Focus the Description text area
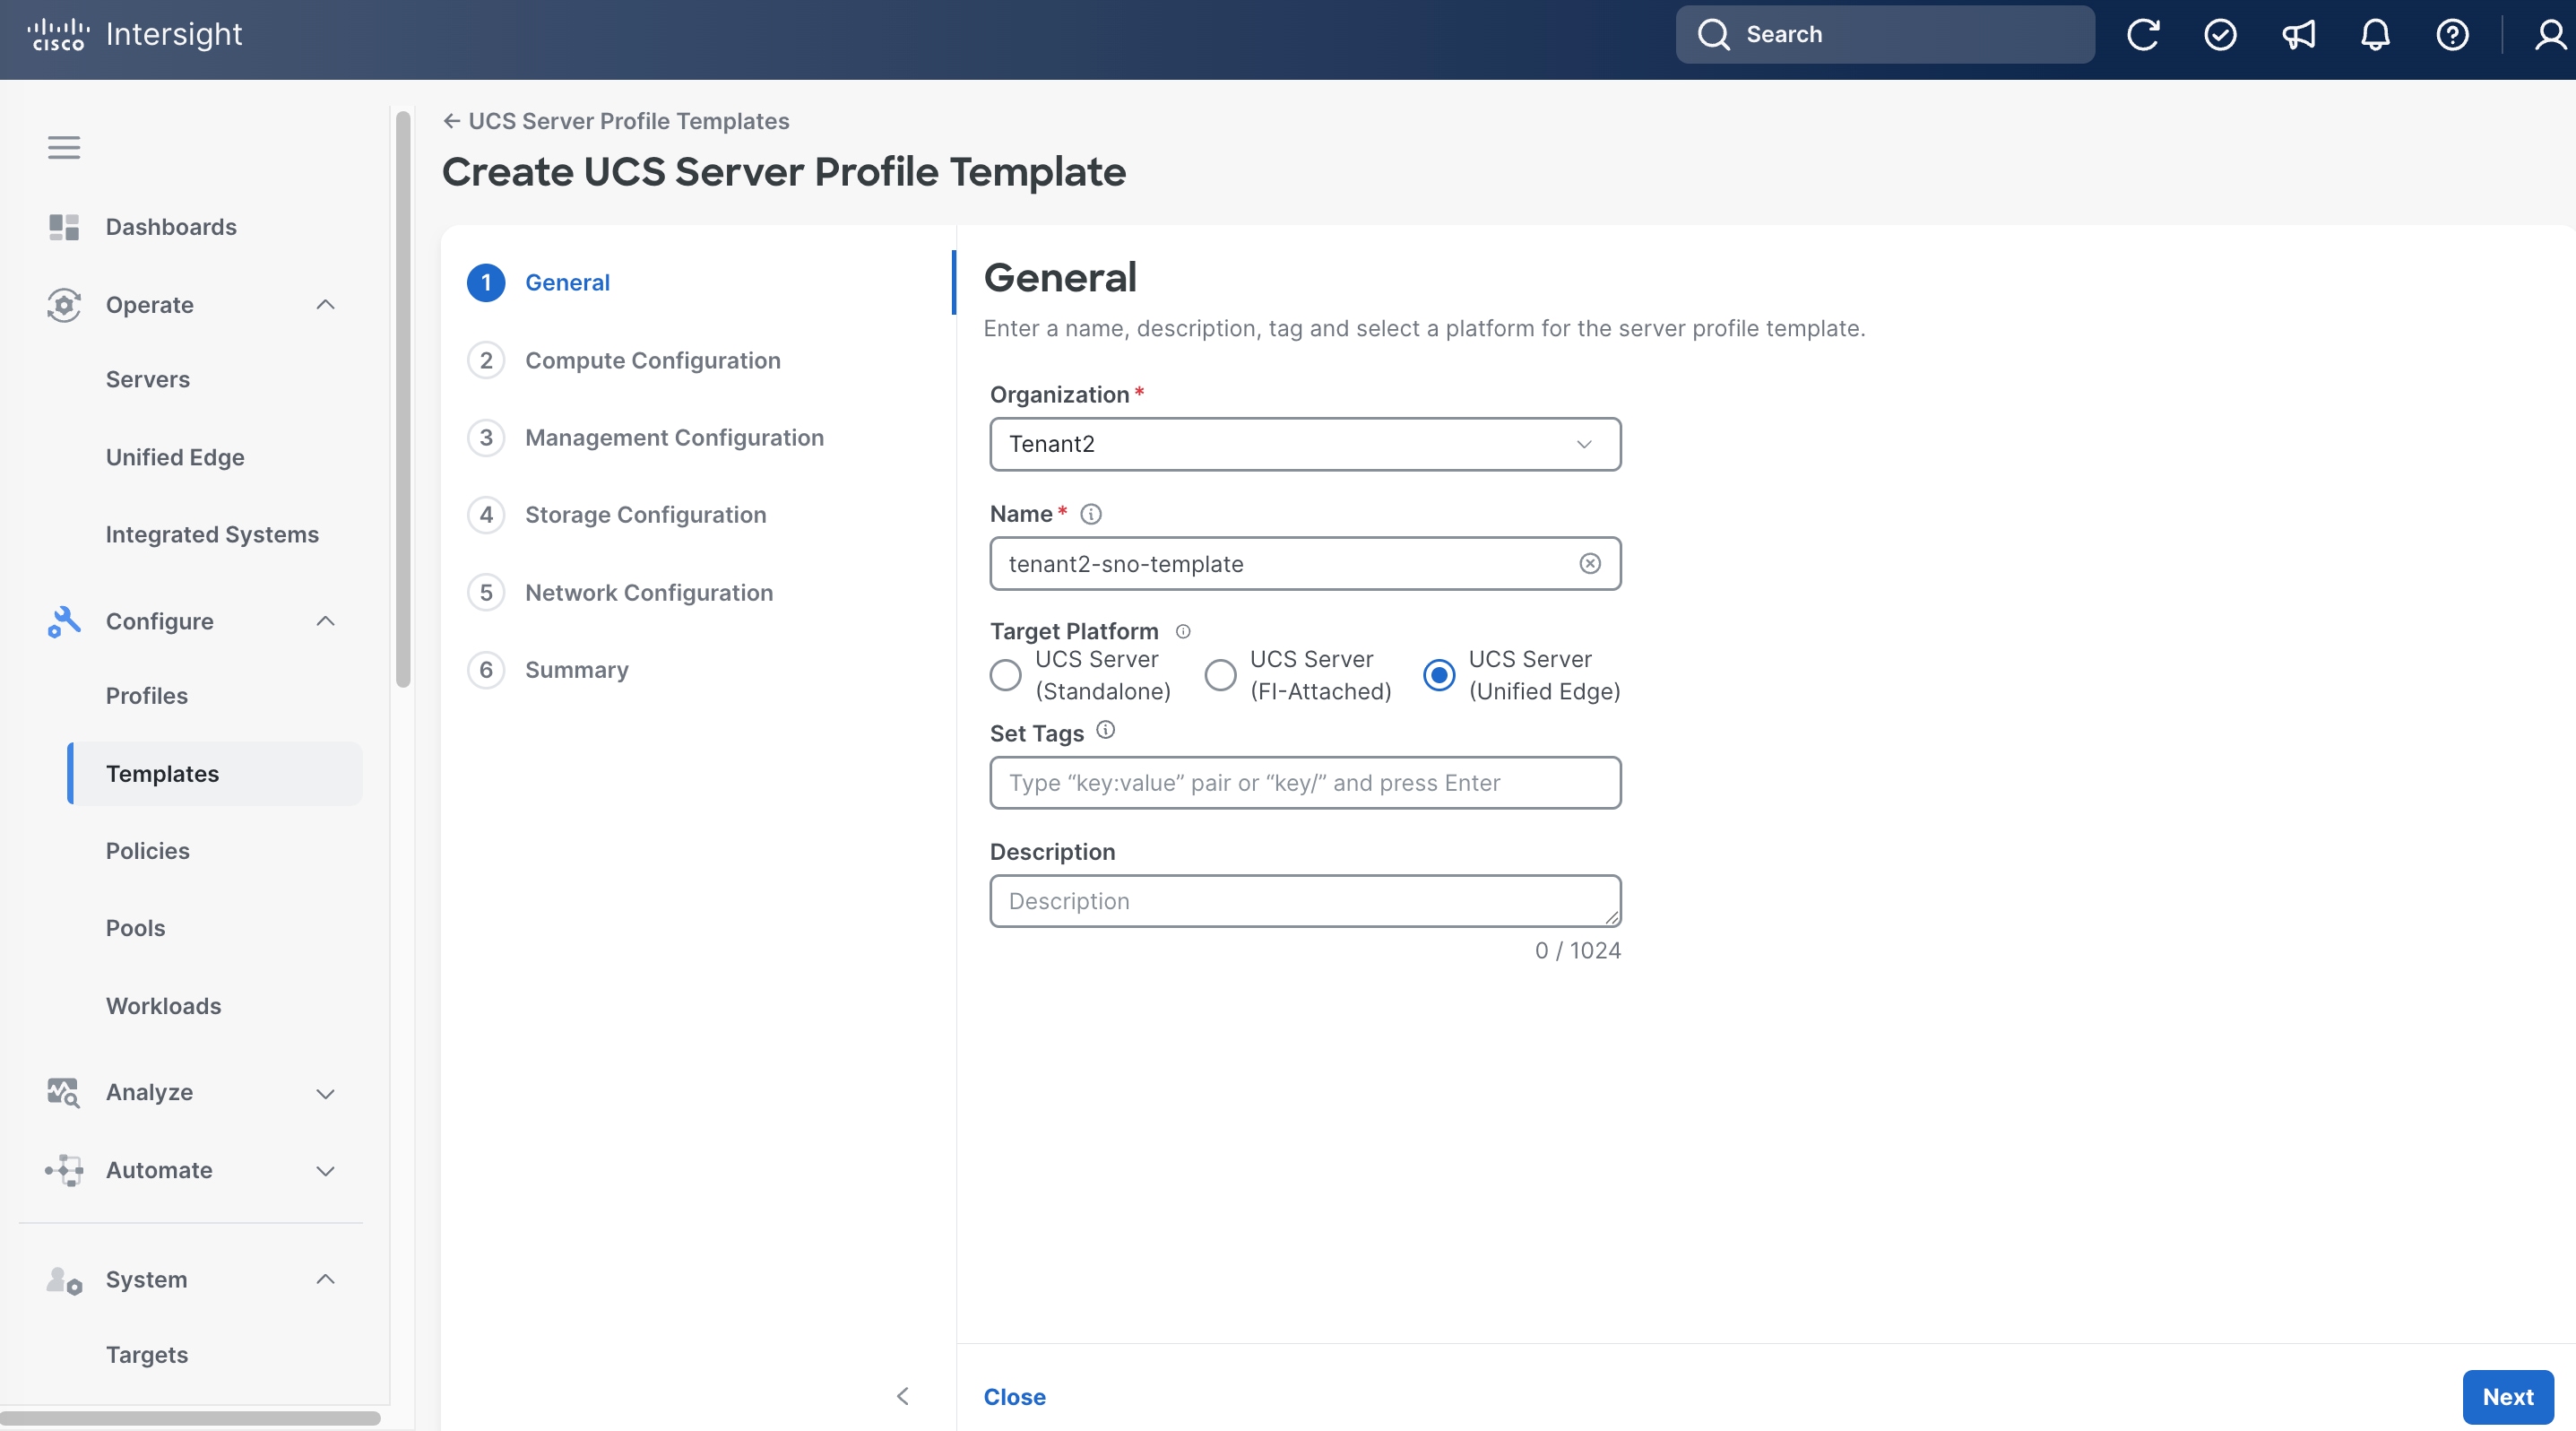Viewport: 2576px width, 1431px height. (1305, 901)
